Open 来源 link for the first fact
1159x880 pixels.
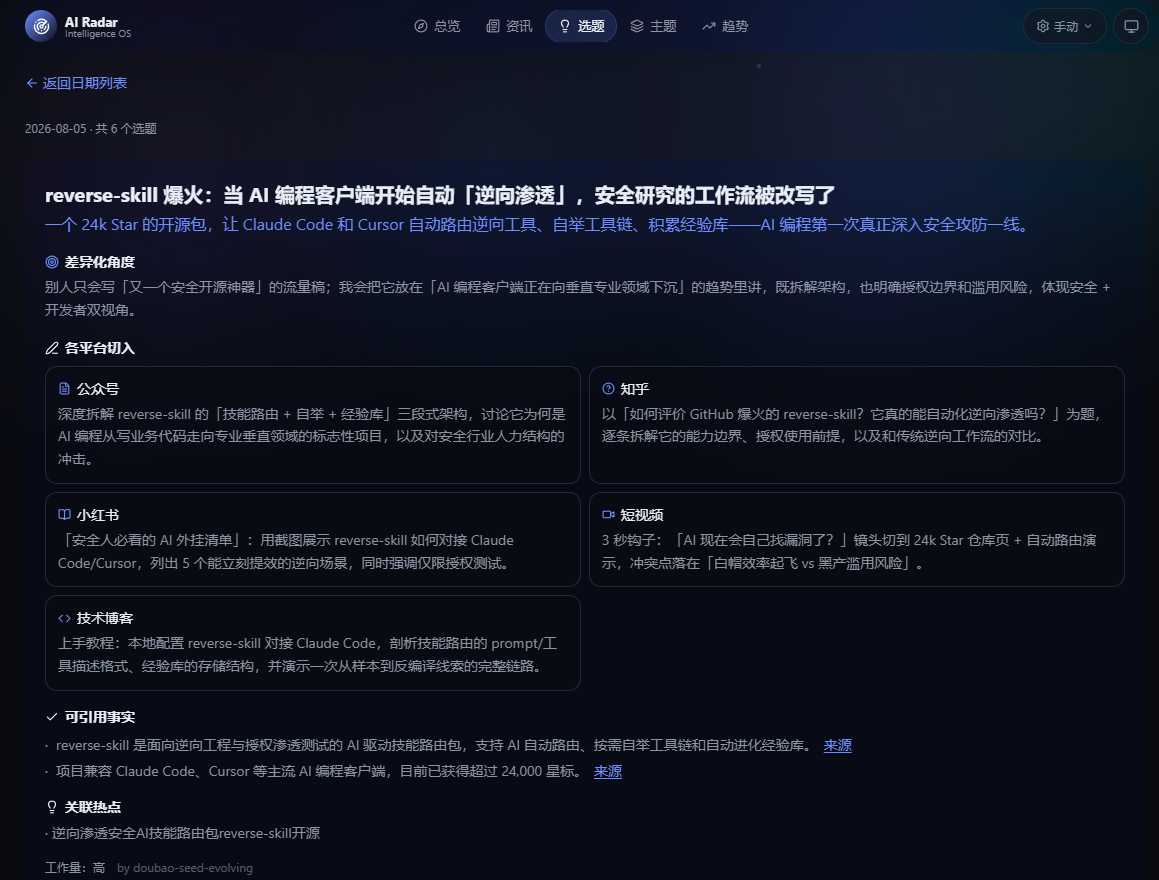837,746
